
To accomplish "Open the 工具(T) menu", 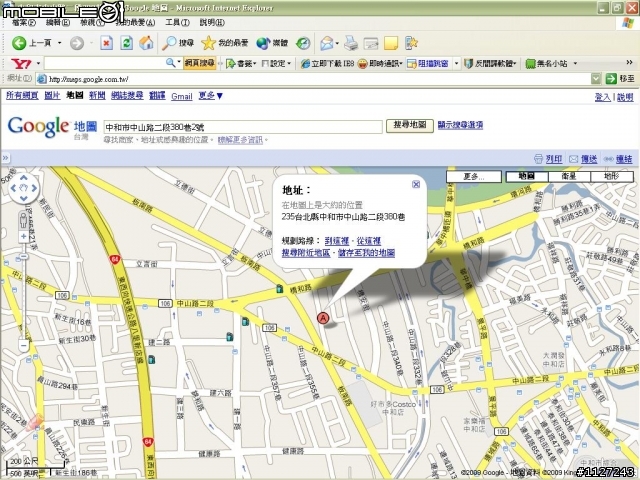I will click(177, 22).
